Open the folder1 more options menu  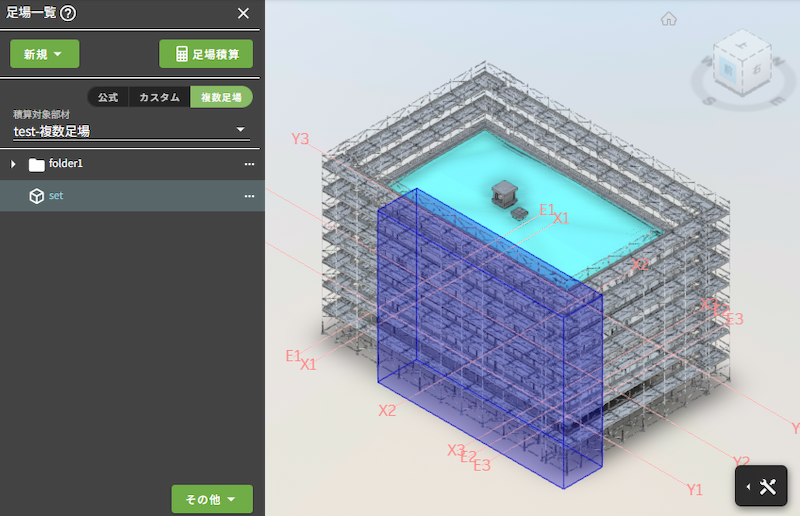coord(249,164)
